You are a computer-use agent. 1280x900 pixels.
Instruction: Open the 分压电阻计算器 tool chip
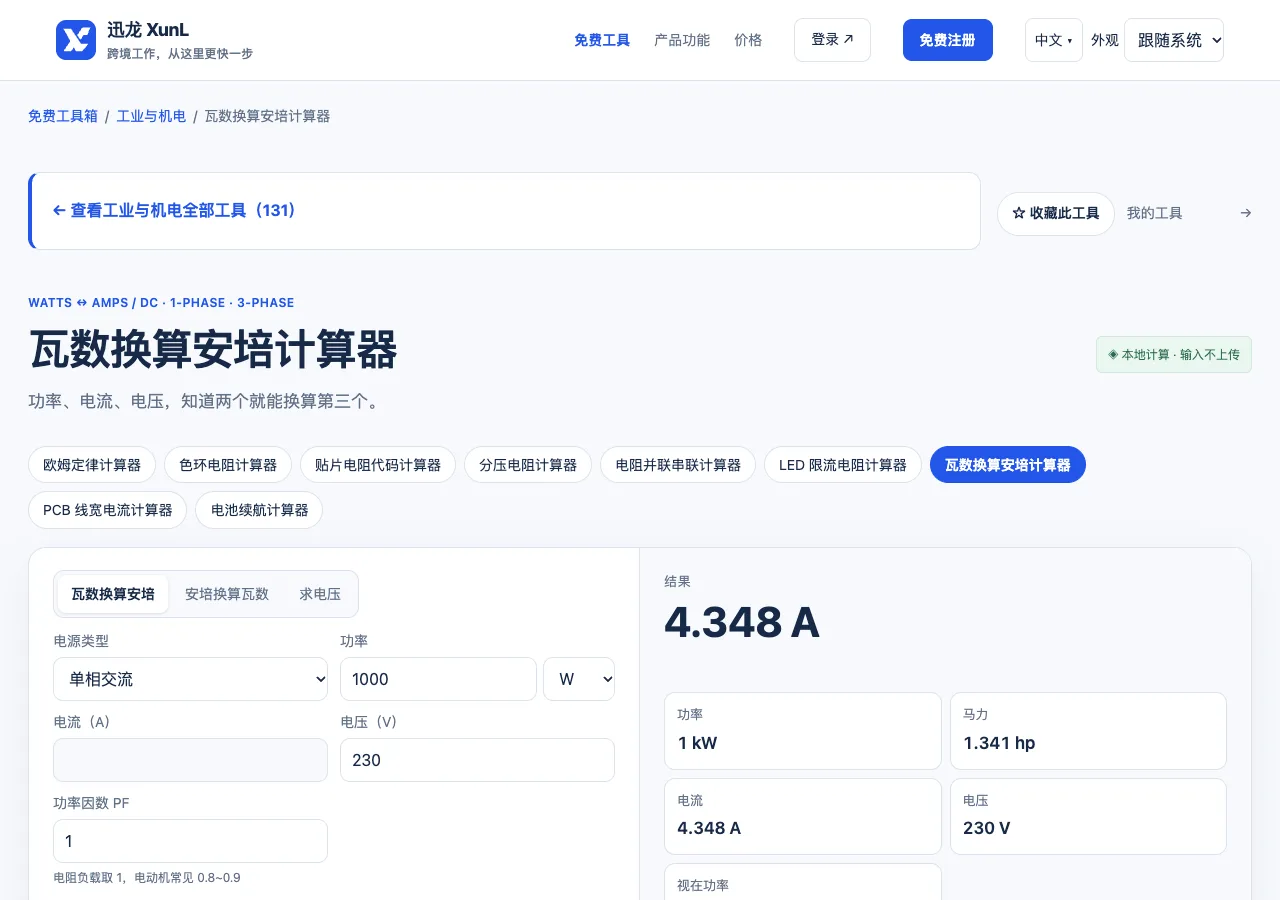pos(528,465)
